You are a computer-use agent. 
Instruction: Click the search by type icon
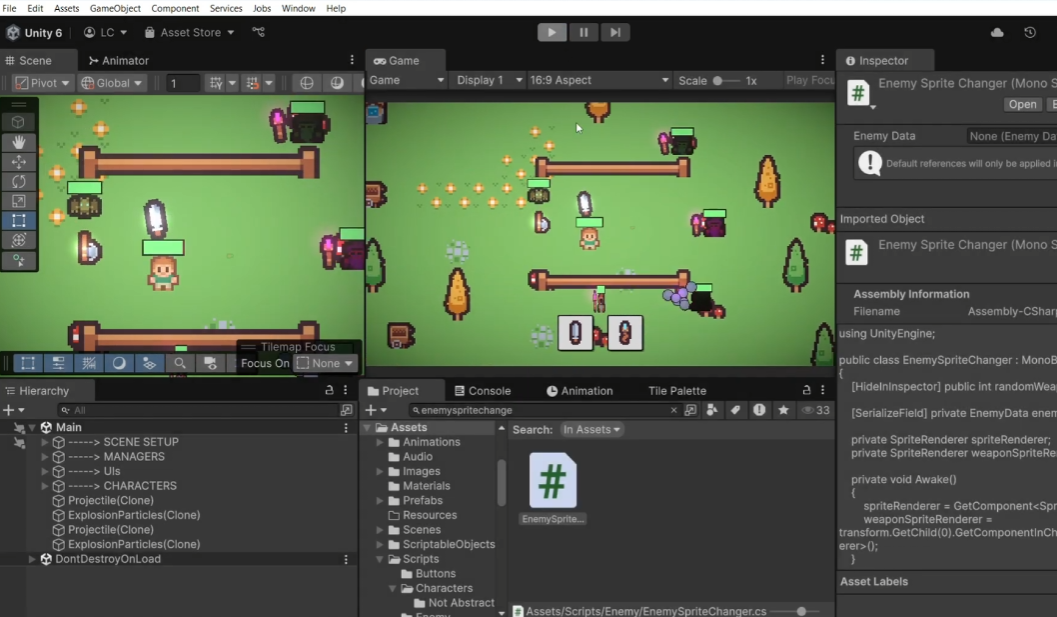711,410
